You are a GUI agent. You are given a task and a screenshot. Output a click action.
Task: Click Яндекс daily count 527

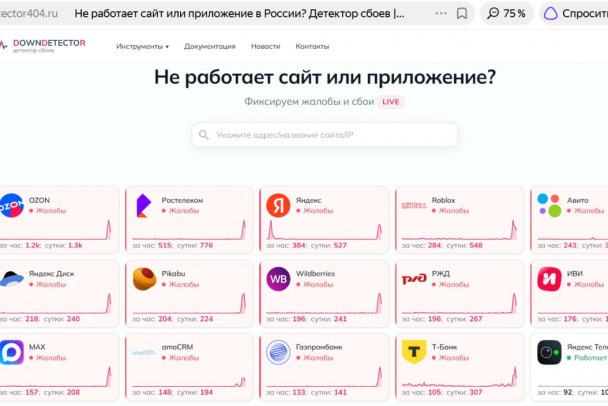coord(340,245)
